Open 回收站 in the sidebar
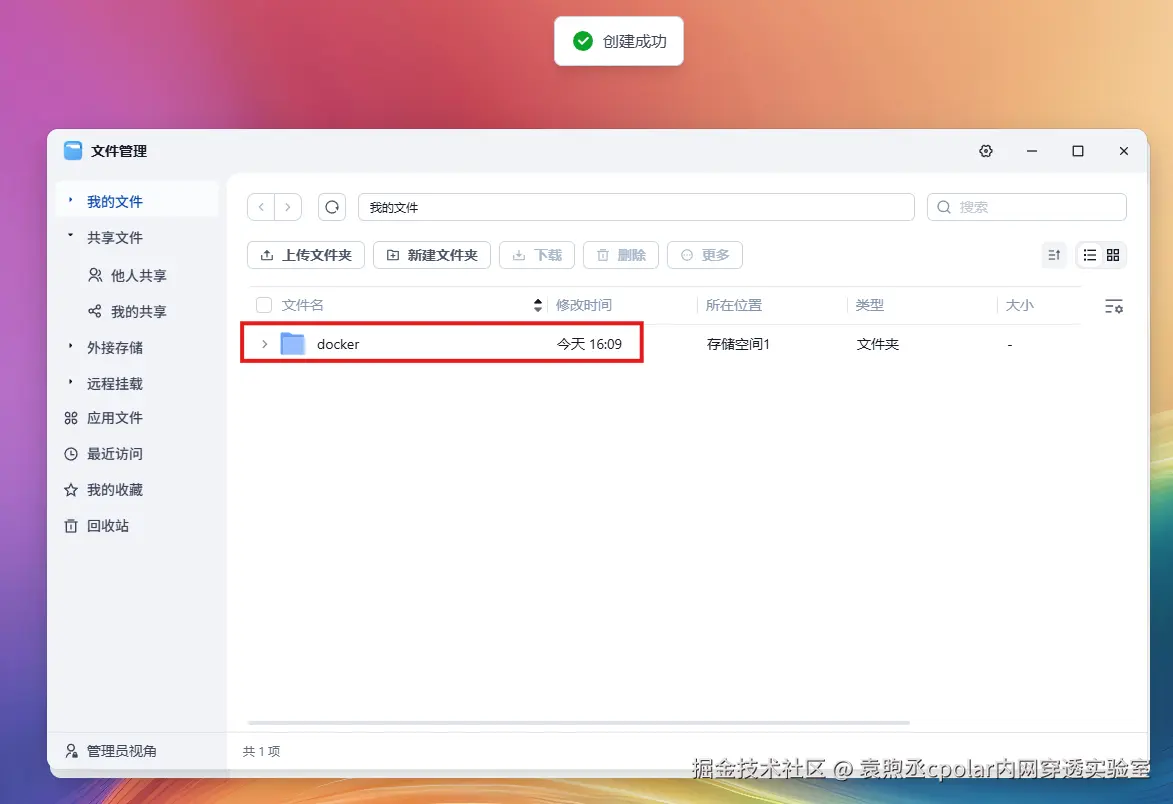The height and width of the screenshot is (804, 1173). (x=97, y=526)
